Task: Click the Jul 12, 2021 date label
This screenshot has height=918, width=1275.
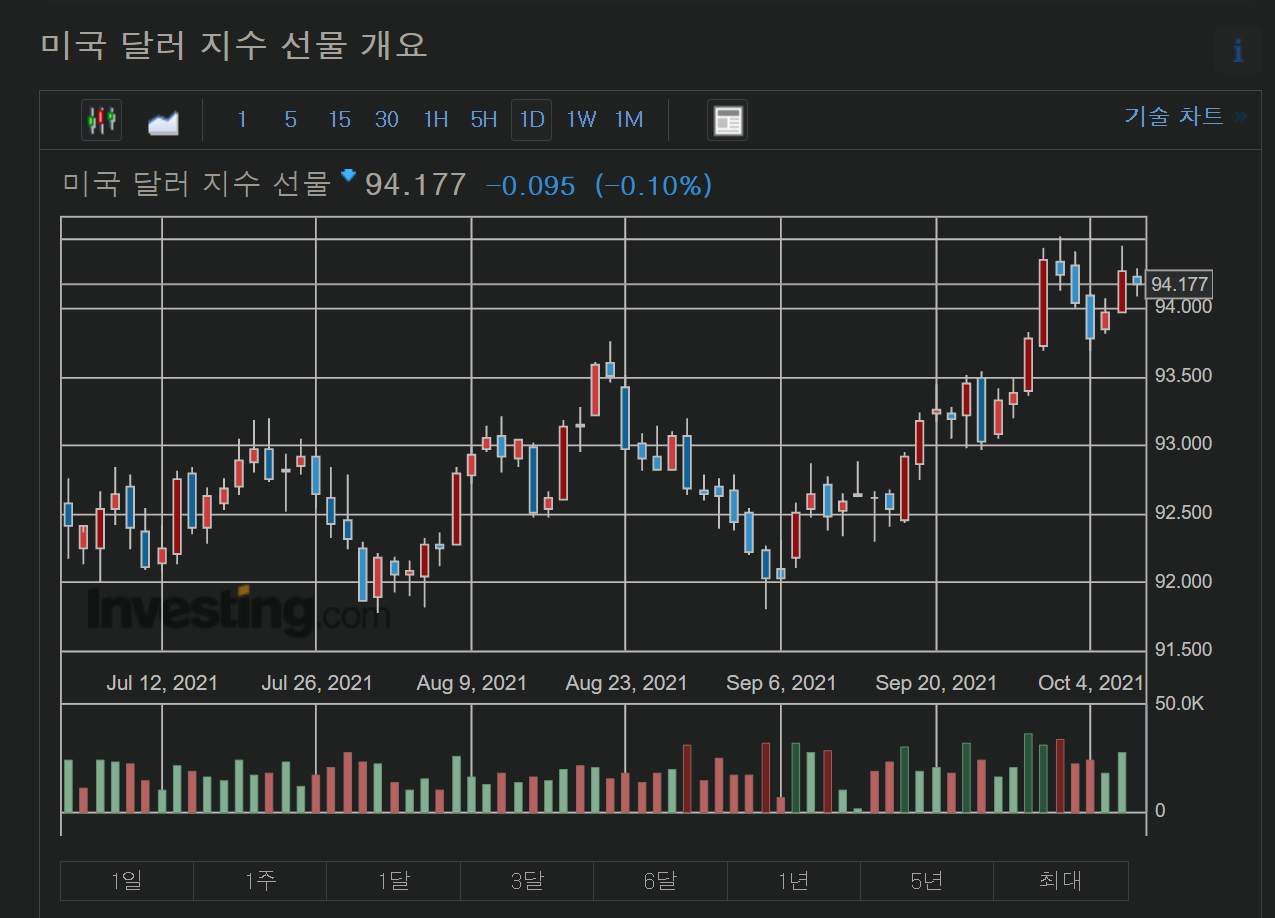Action: click(162, 683)
